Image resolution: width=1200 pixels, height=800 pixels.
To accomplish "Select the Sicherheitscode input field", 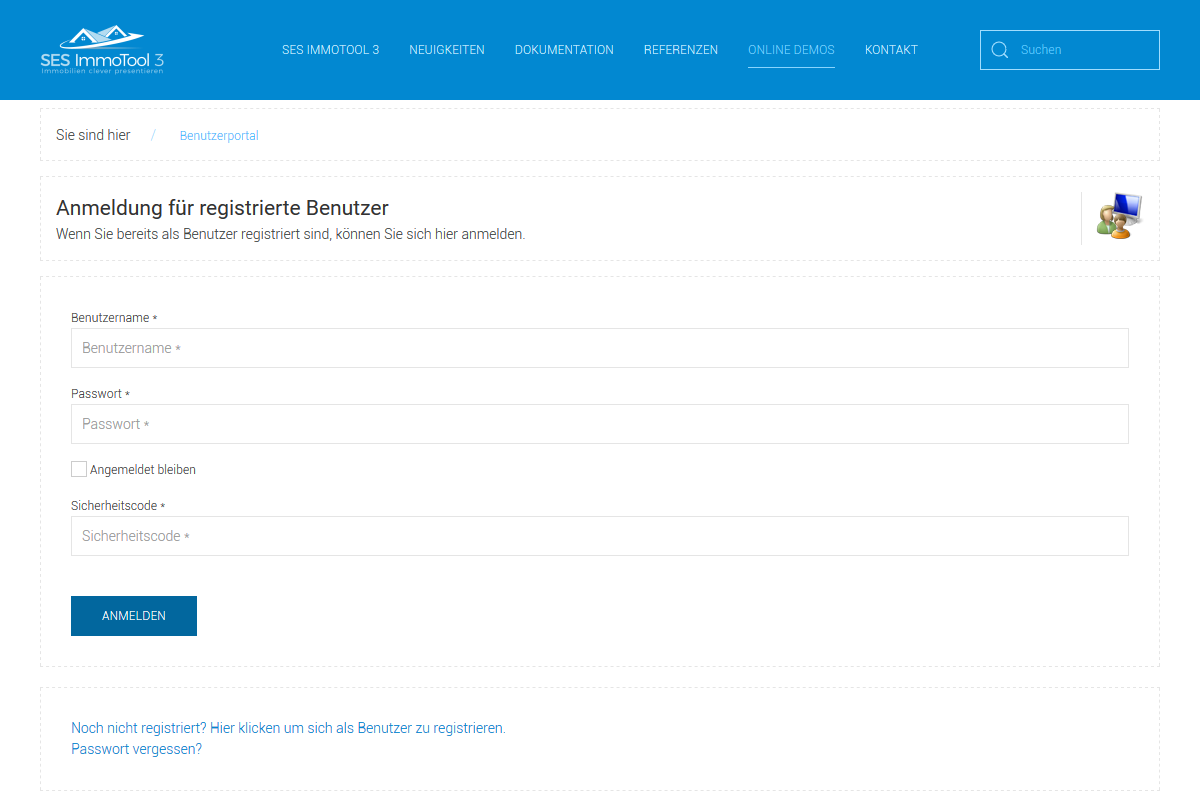I will (x=599, y=536).
